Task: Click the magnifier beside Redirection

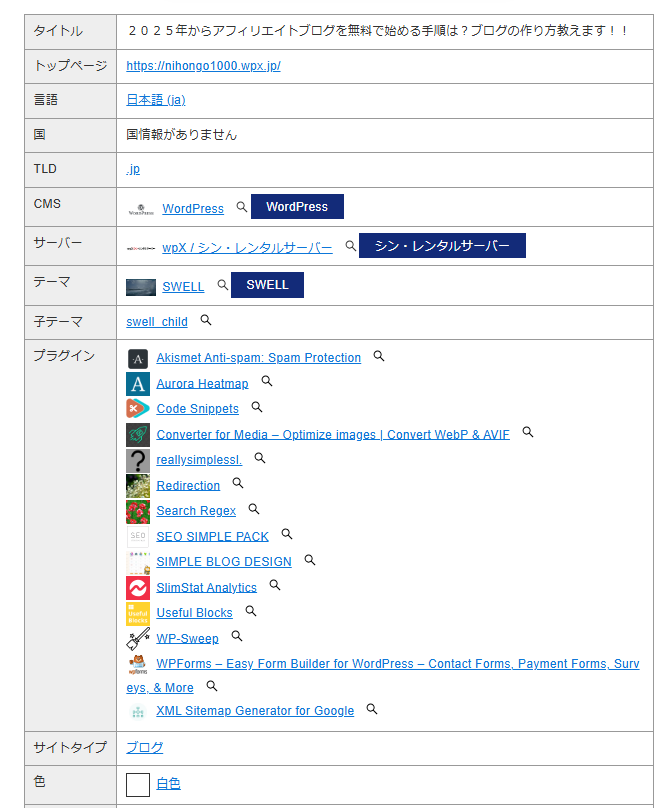Action: 238,483
